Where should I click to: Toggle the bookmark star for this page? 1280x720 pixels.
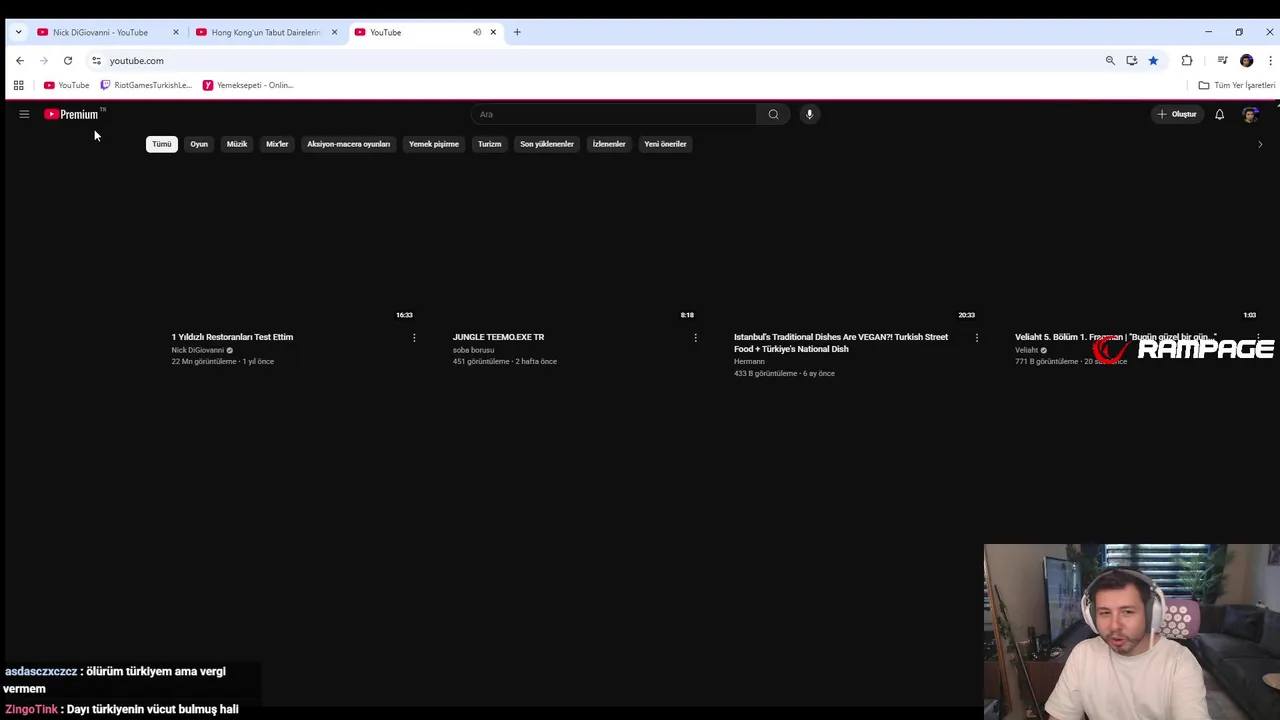point(1153,61)
